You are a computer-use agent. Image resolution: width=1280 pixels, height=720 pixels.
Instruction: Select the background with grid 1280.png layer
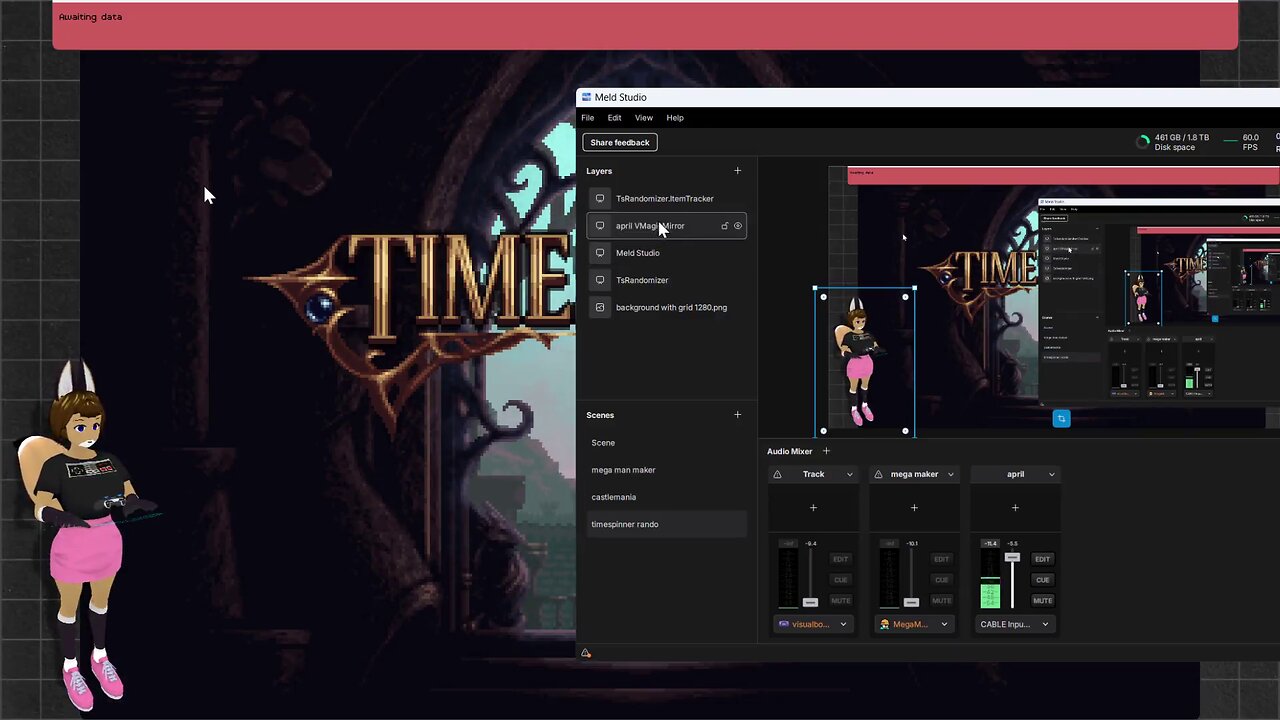[666, 307]
